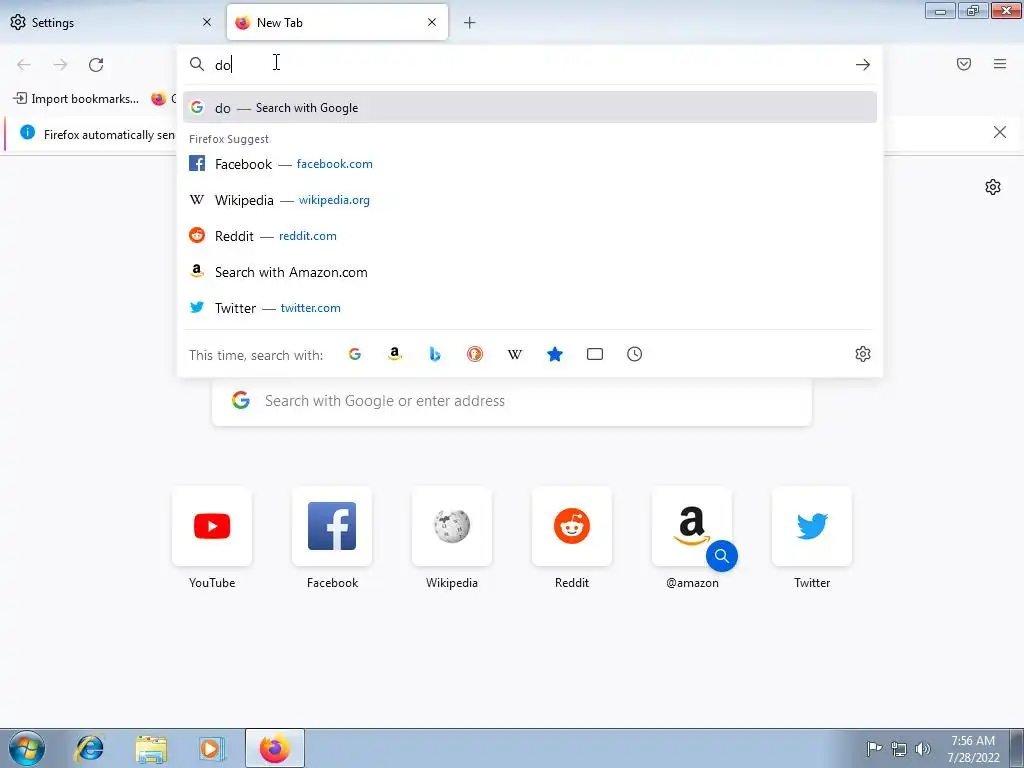Open network status tray icon
Image resolution: width=1024 pixels, height=768 pixels.
point(899,749)
